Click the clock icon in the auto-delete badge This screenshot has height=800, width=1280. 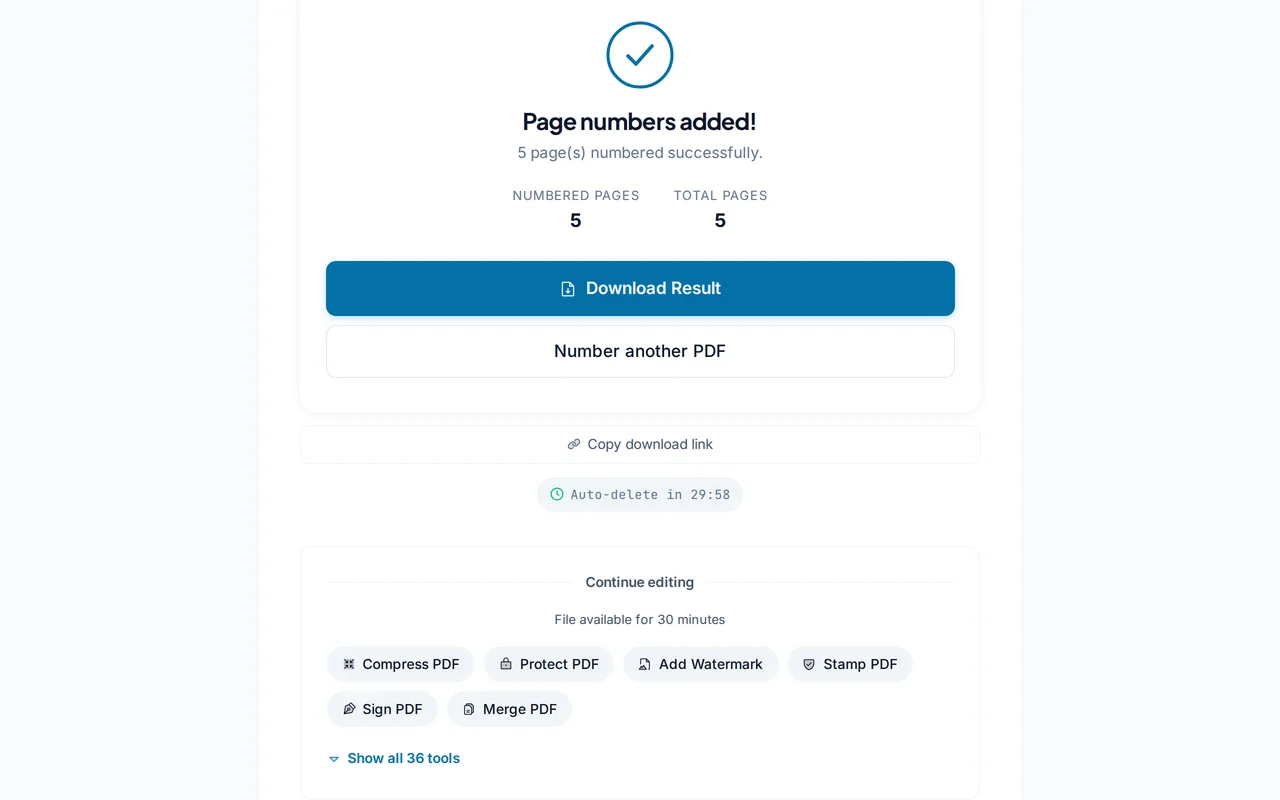point(556,494)
